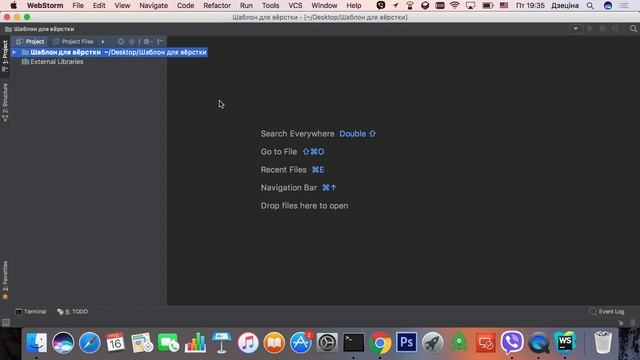Image resolution: width=640 pixels, height=360 pixels.
Task: Open the Notification Center list icon
Action: (x=624, y=6)
